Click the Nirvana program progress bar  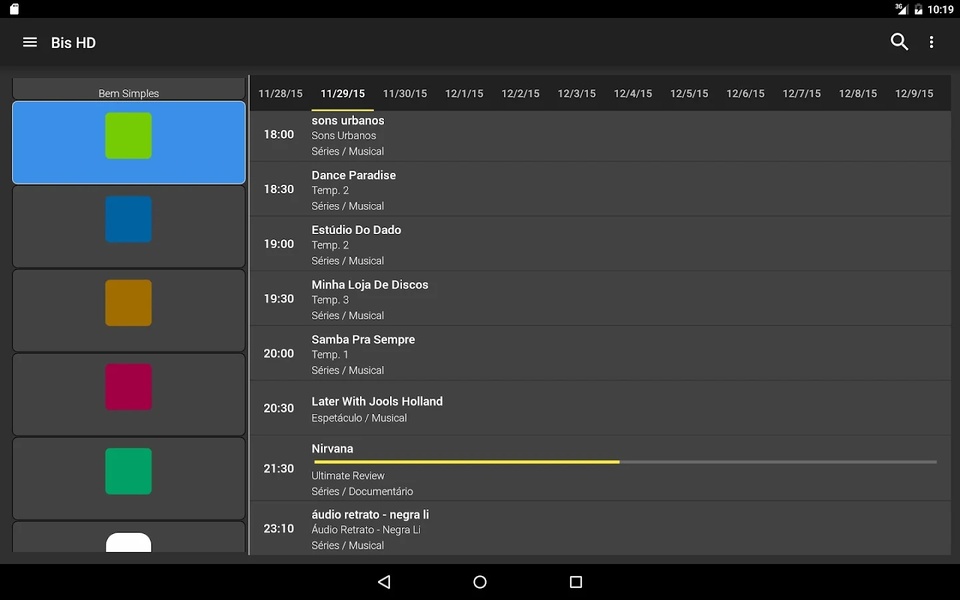[625, 462]
